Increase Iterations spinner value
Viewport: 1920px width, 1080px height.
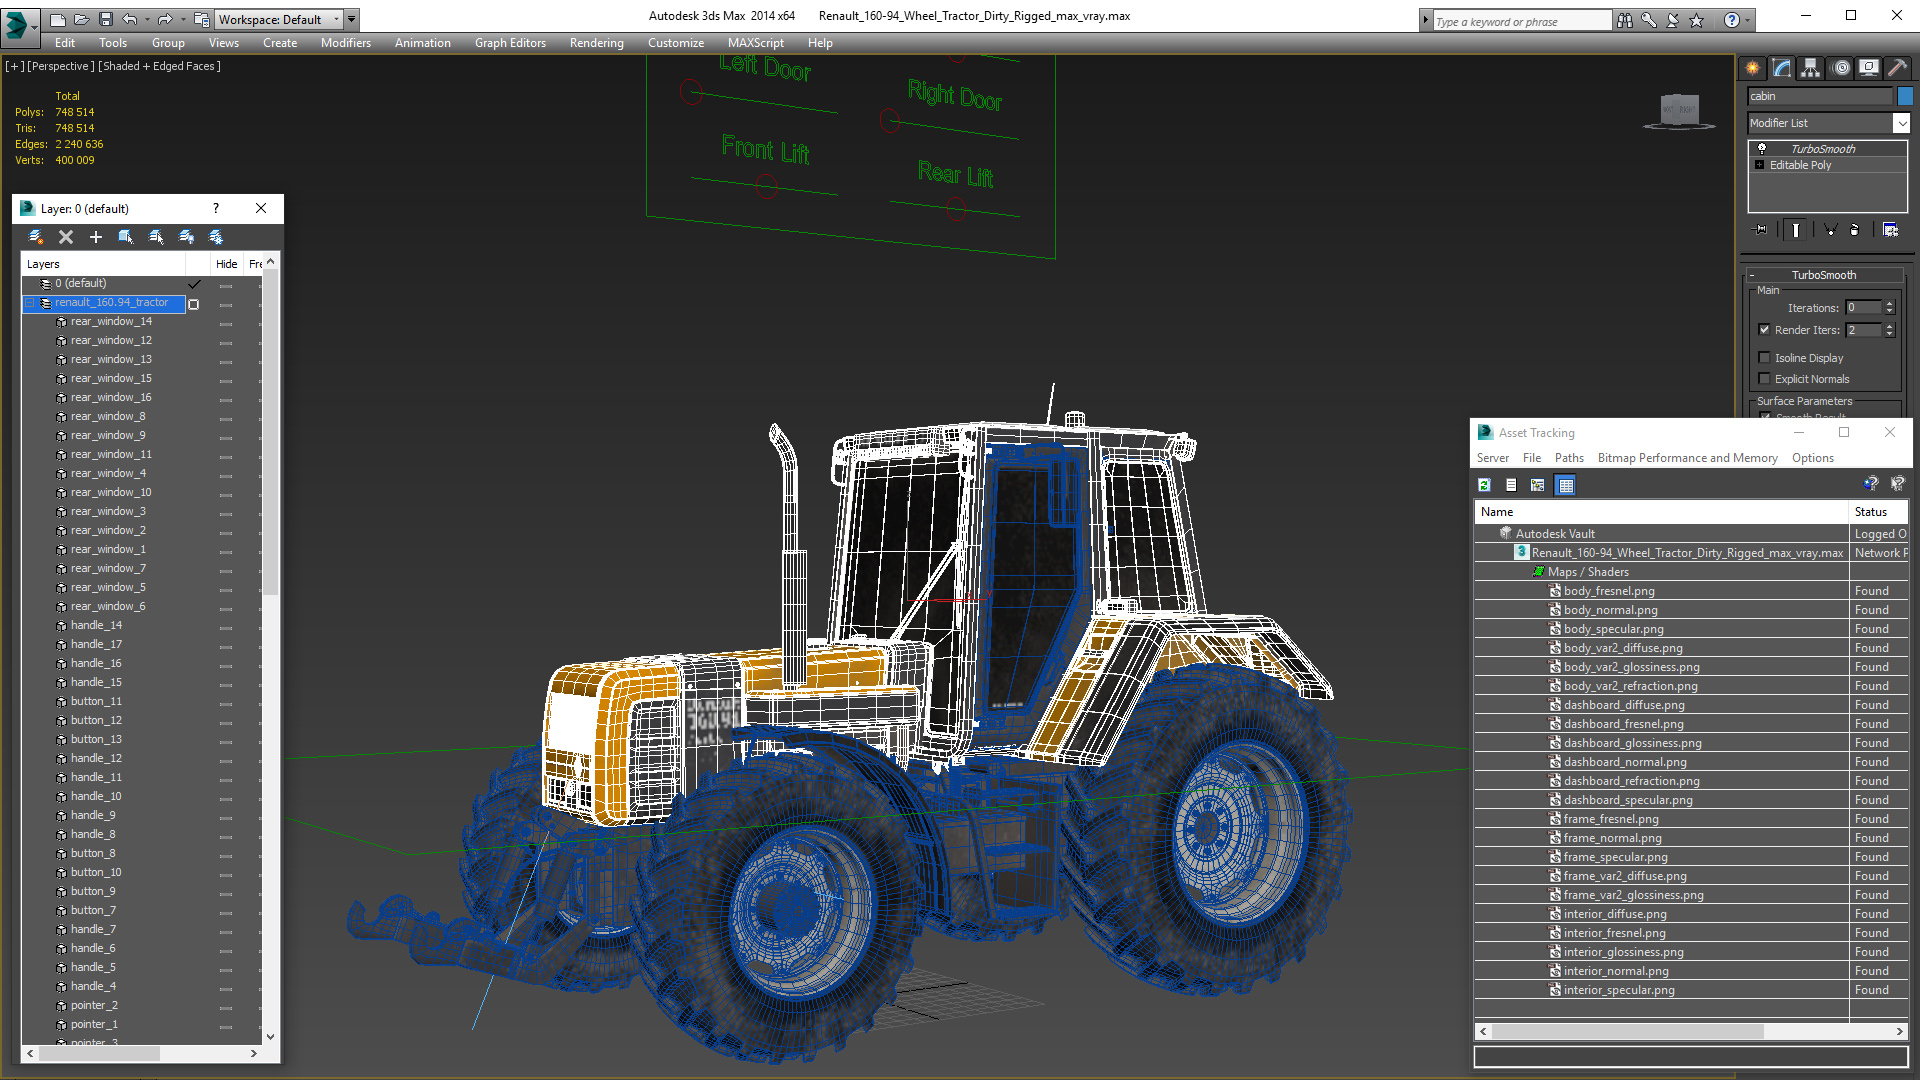(x=1889, y=304)
